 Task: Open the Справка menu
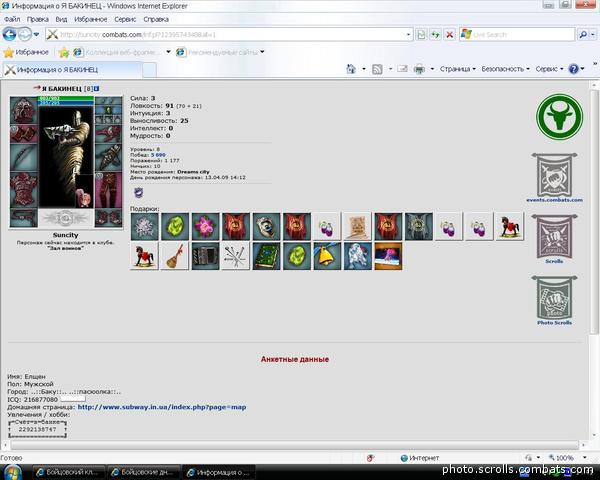point(156,19)
